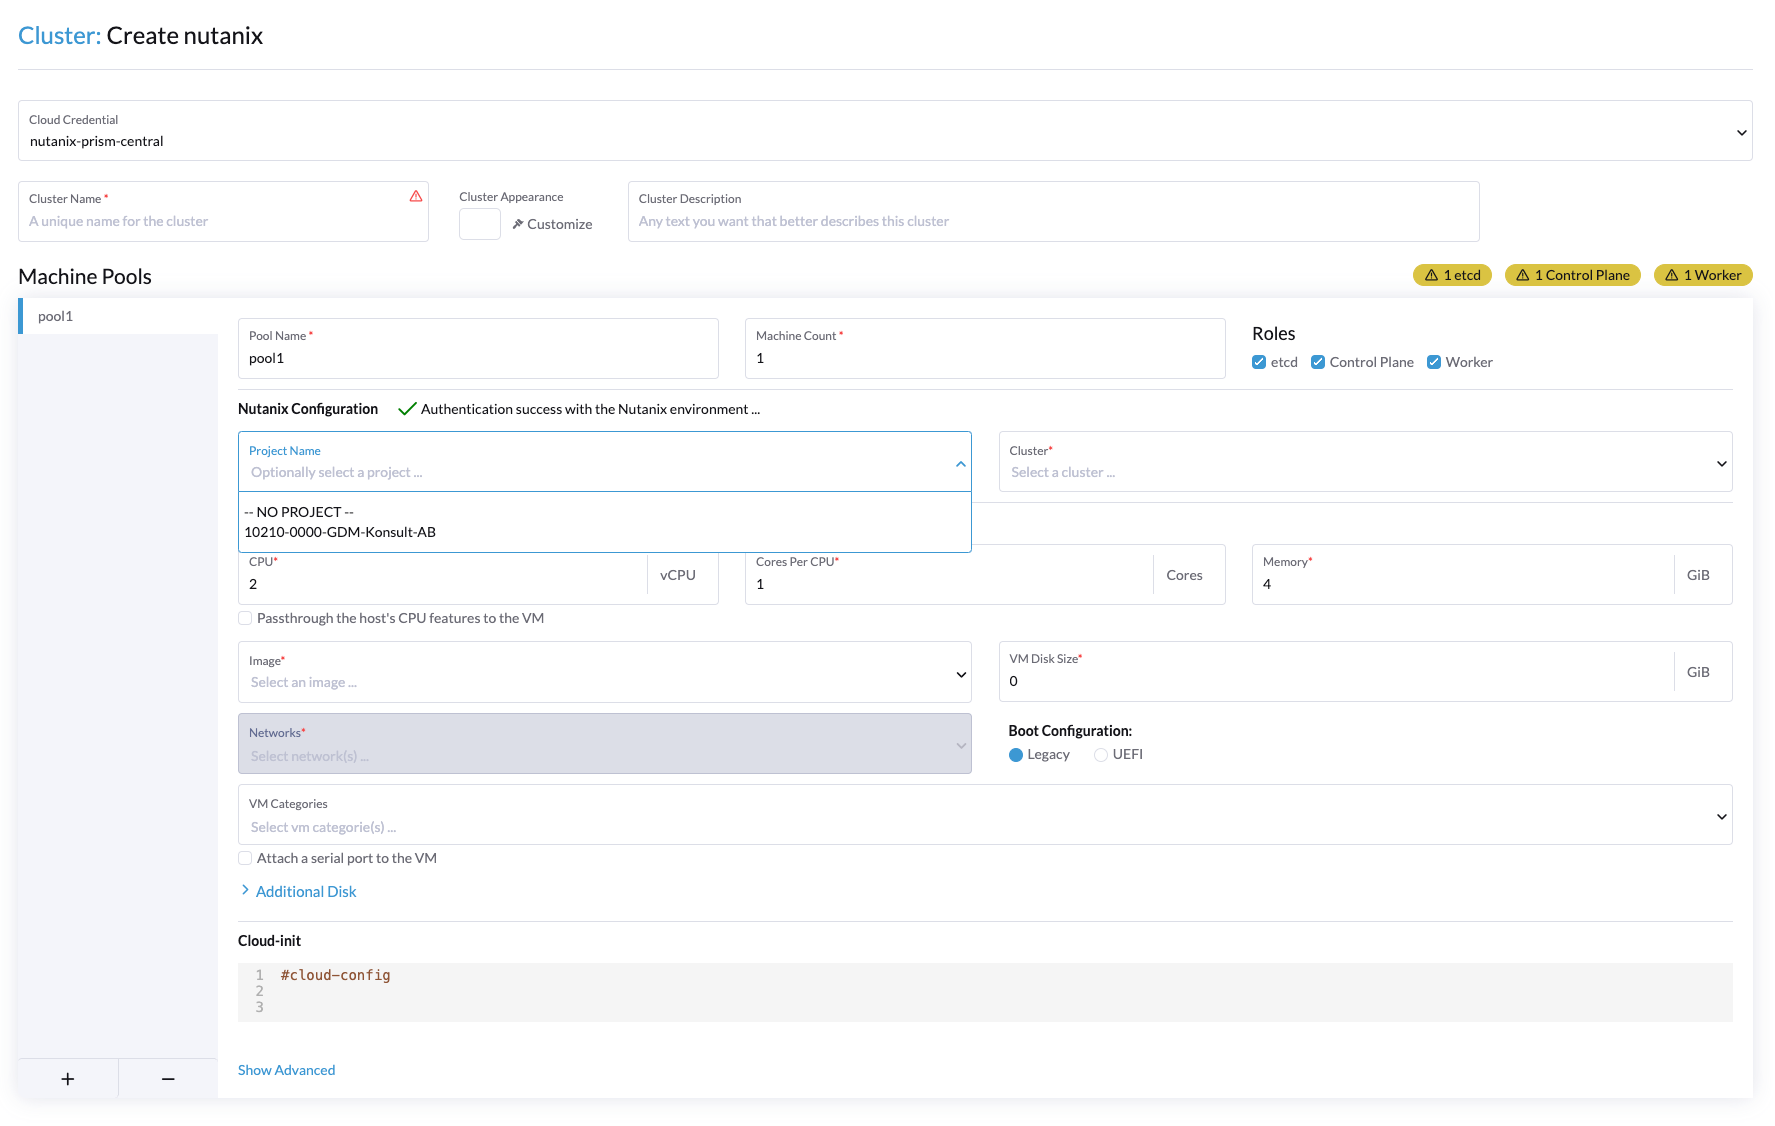
Task: Enable Passthrough host's CPU features checkbox
Action: click(245, 618)
